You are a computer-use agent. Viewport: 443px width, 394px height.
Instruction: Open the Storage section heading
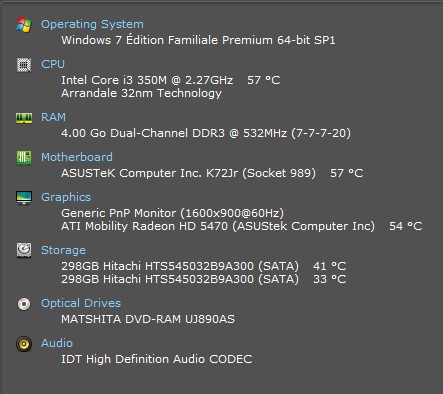click(63, 250)
